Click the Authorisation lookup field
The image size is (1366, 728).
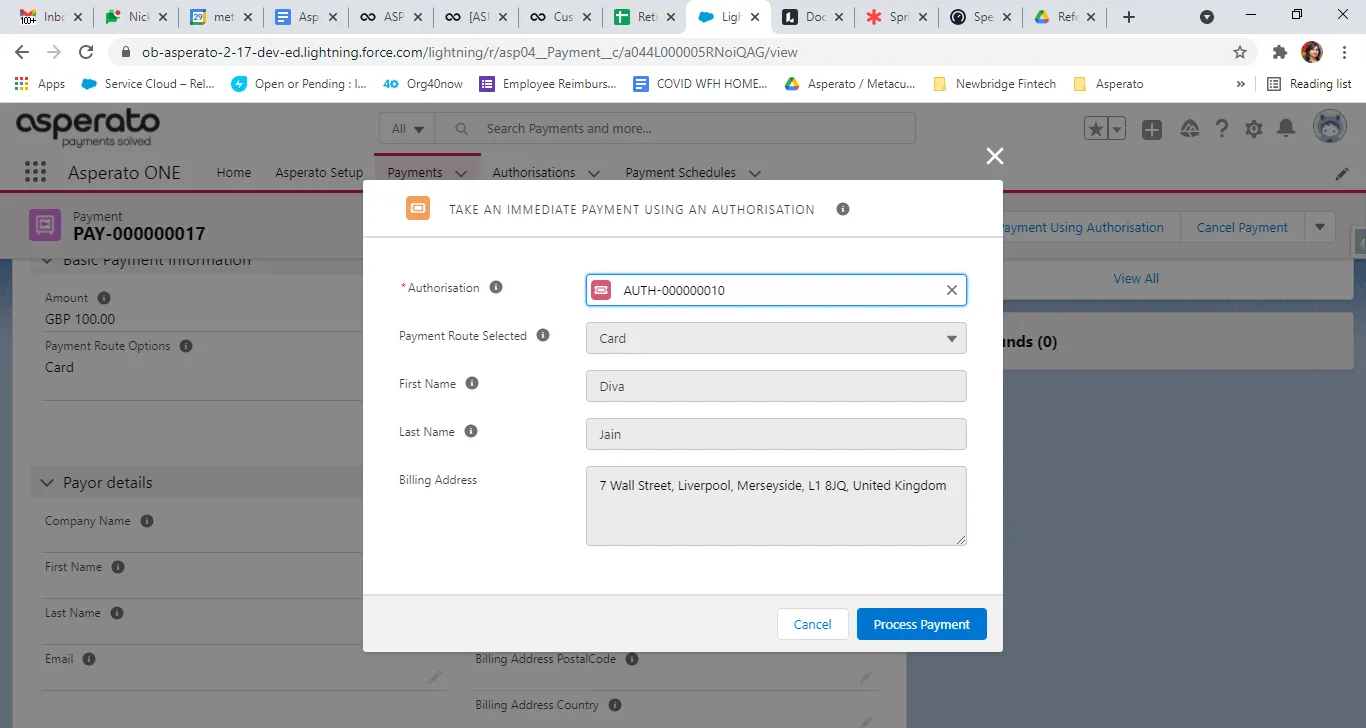point(776,290)
